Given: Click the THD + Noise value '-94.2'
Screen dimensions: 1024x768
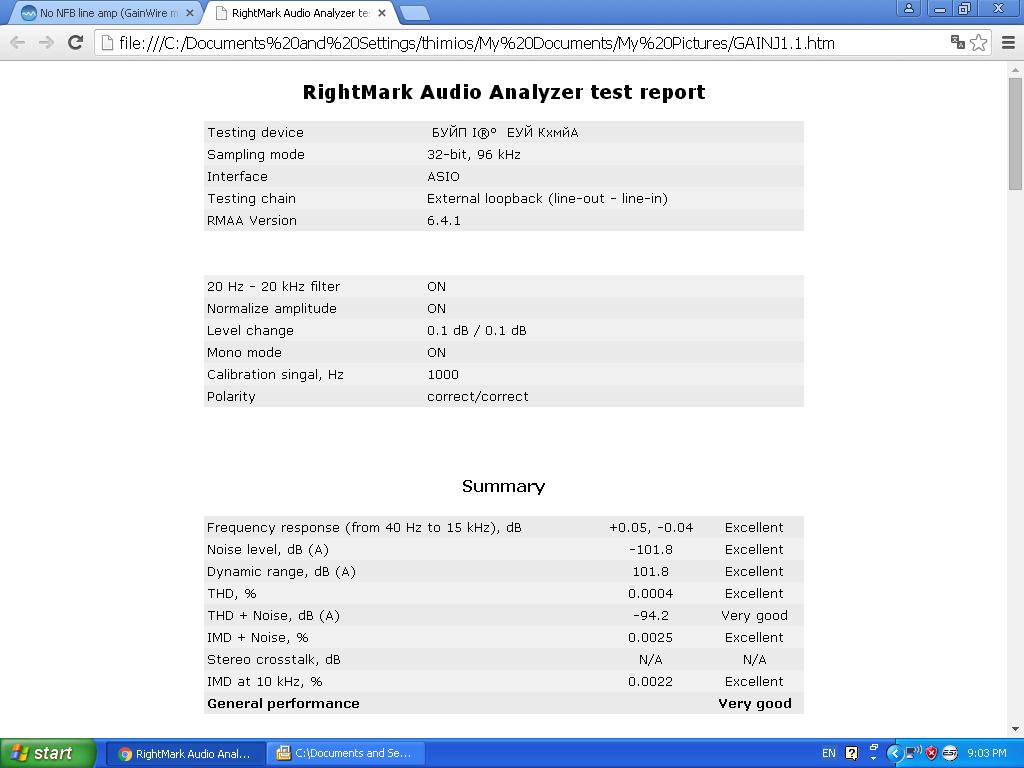Looking at the screenshot, I should point(650,616).
